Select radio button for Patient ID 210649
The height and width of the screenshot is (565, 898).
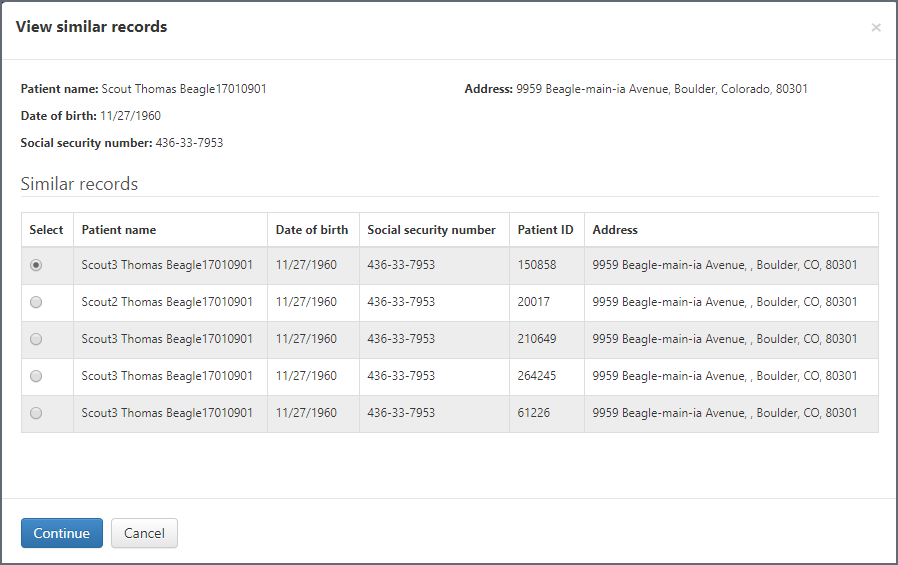(x=36, y=339)
